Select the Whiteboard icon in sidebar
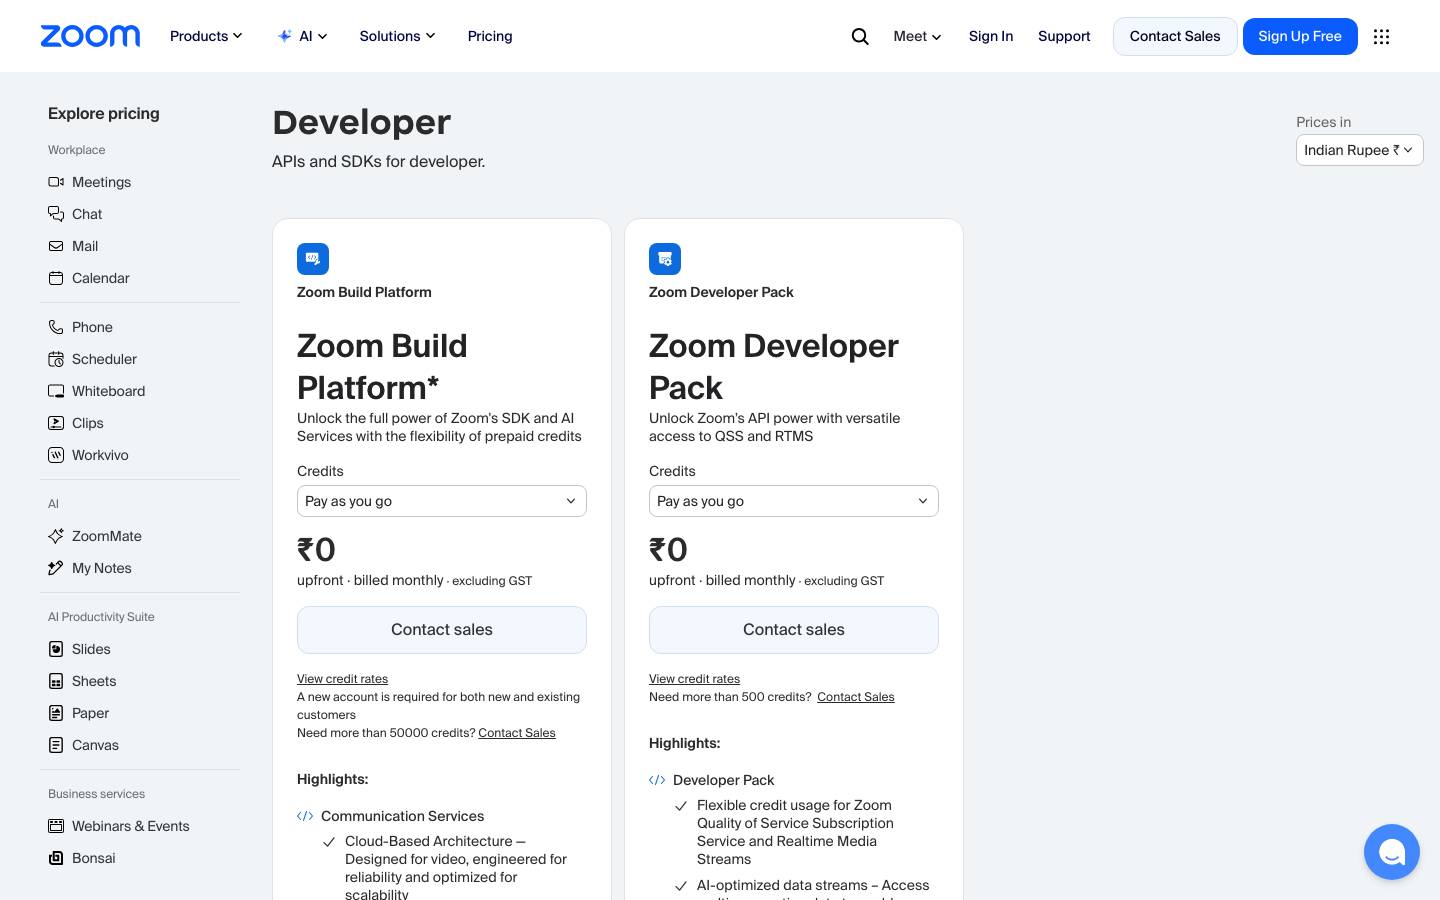This screenshot has width=1440, height=900. 56,391
